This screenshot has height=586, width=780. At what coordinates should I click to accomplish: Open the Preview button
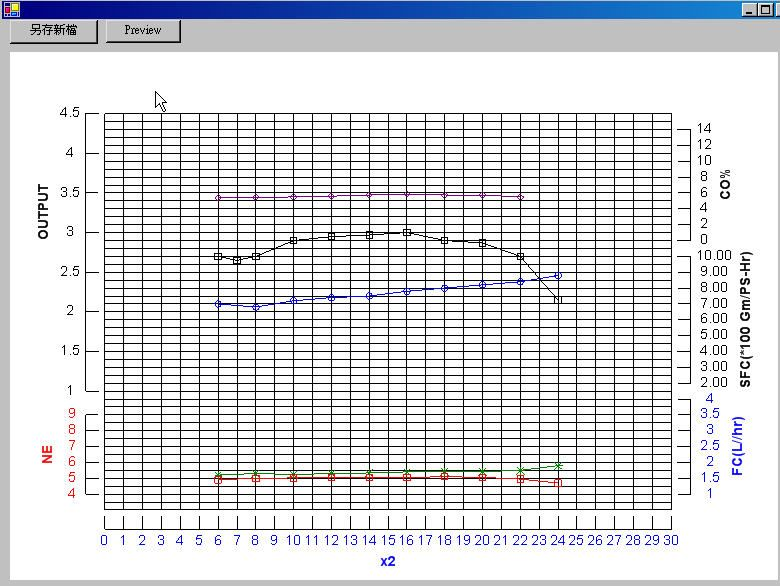click(143, 30)
